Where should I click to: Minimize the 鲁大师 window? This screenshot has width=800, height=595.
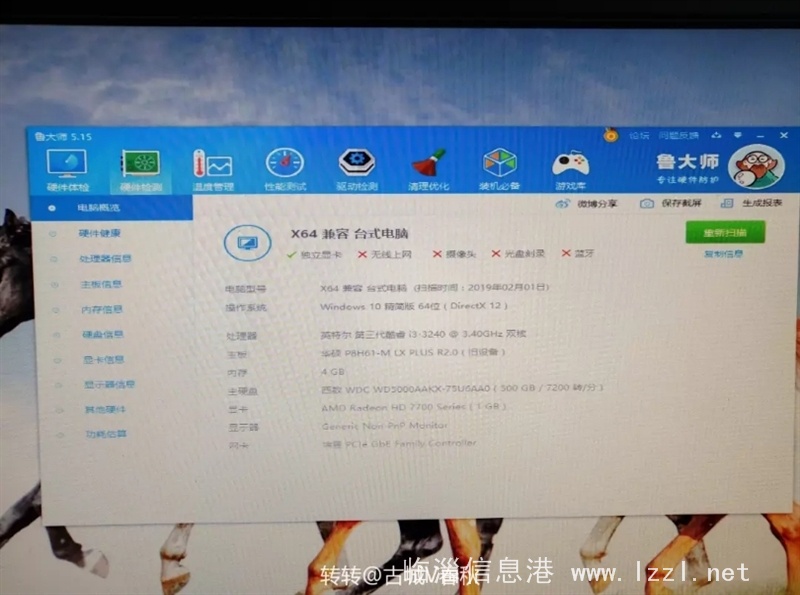tap(761, 136)
